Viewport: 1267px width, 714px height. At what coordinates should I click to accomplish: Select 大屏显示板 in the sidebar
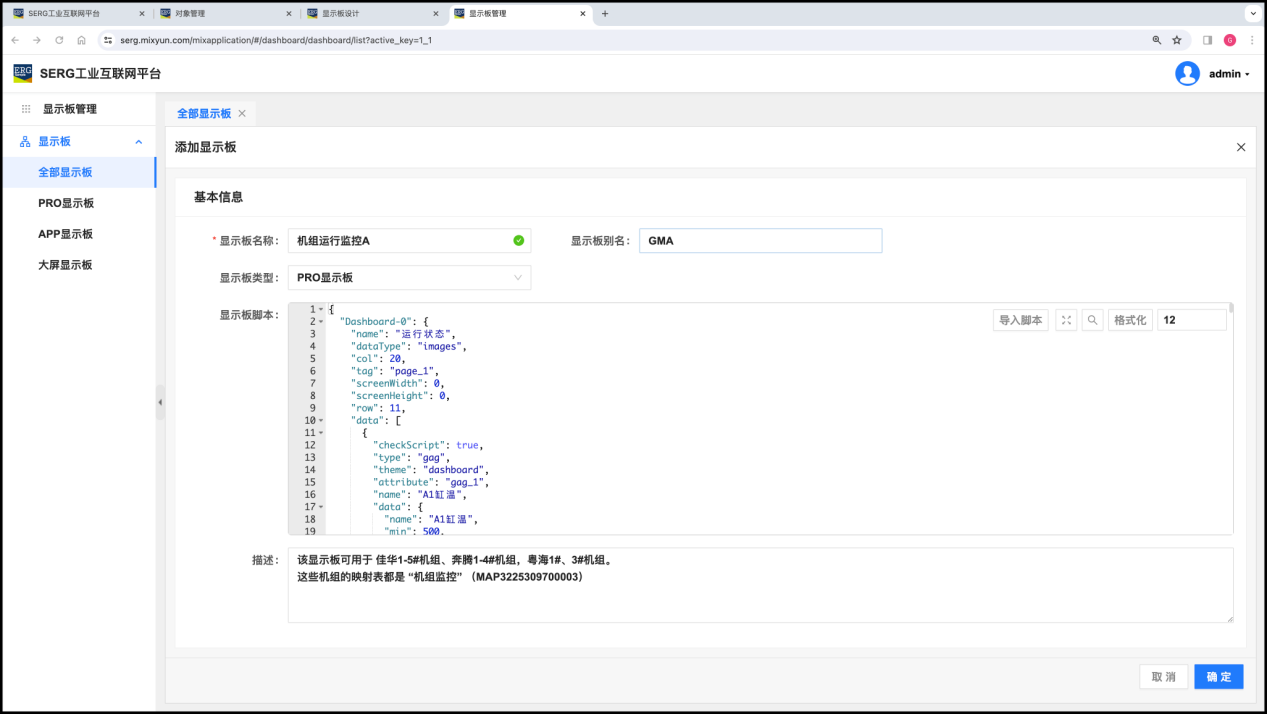[x=65, y=265]
